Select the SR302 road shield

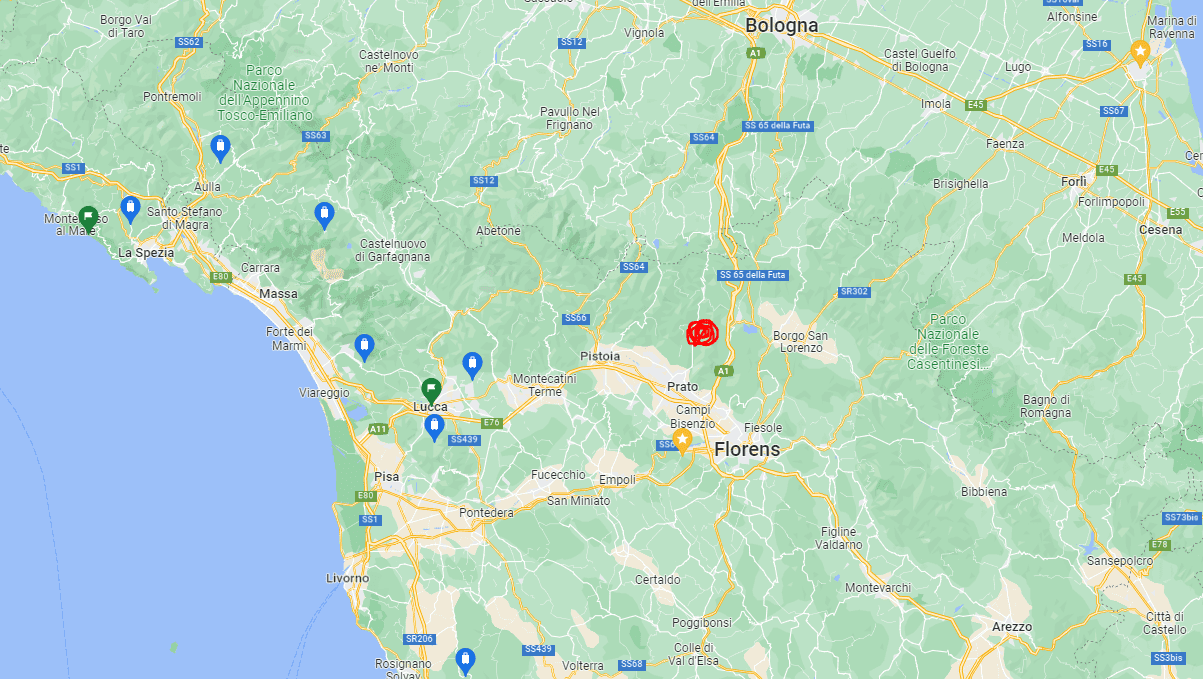point(853,292)
